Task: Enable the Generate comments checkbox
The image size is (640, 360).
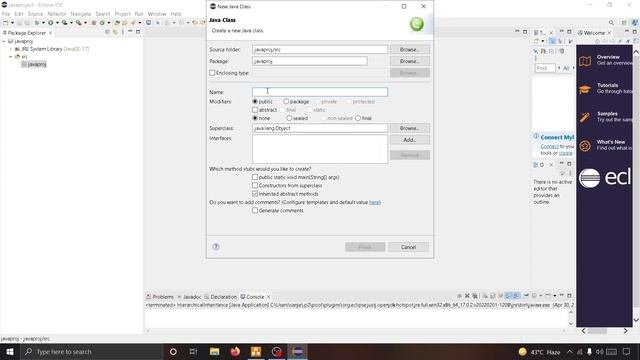Action: pyautogui.click(x=255, y=211)
